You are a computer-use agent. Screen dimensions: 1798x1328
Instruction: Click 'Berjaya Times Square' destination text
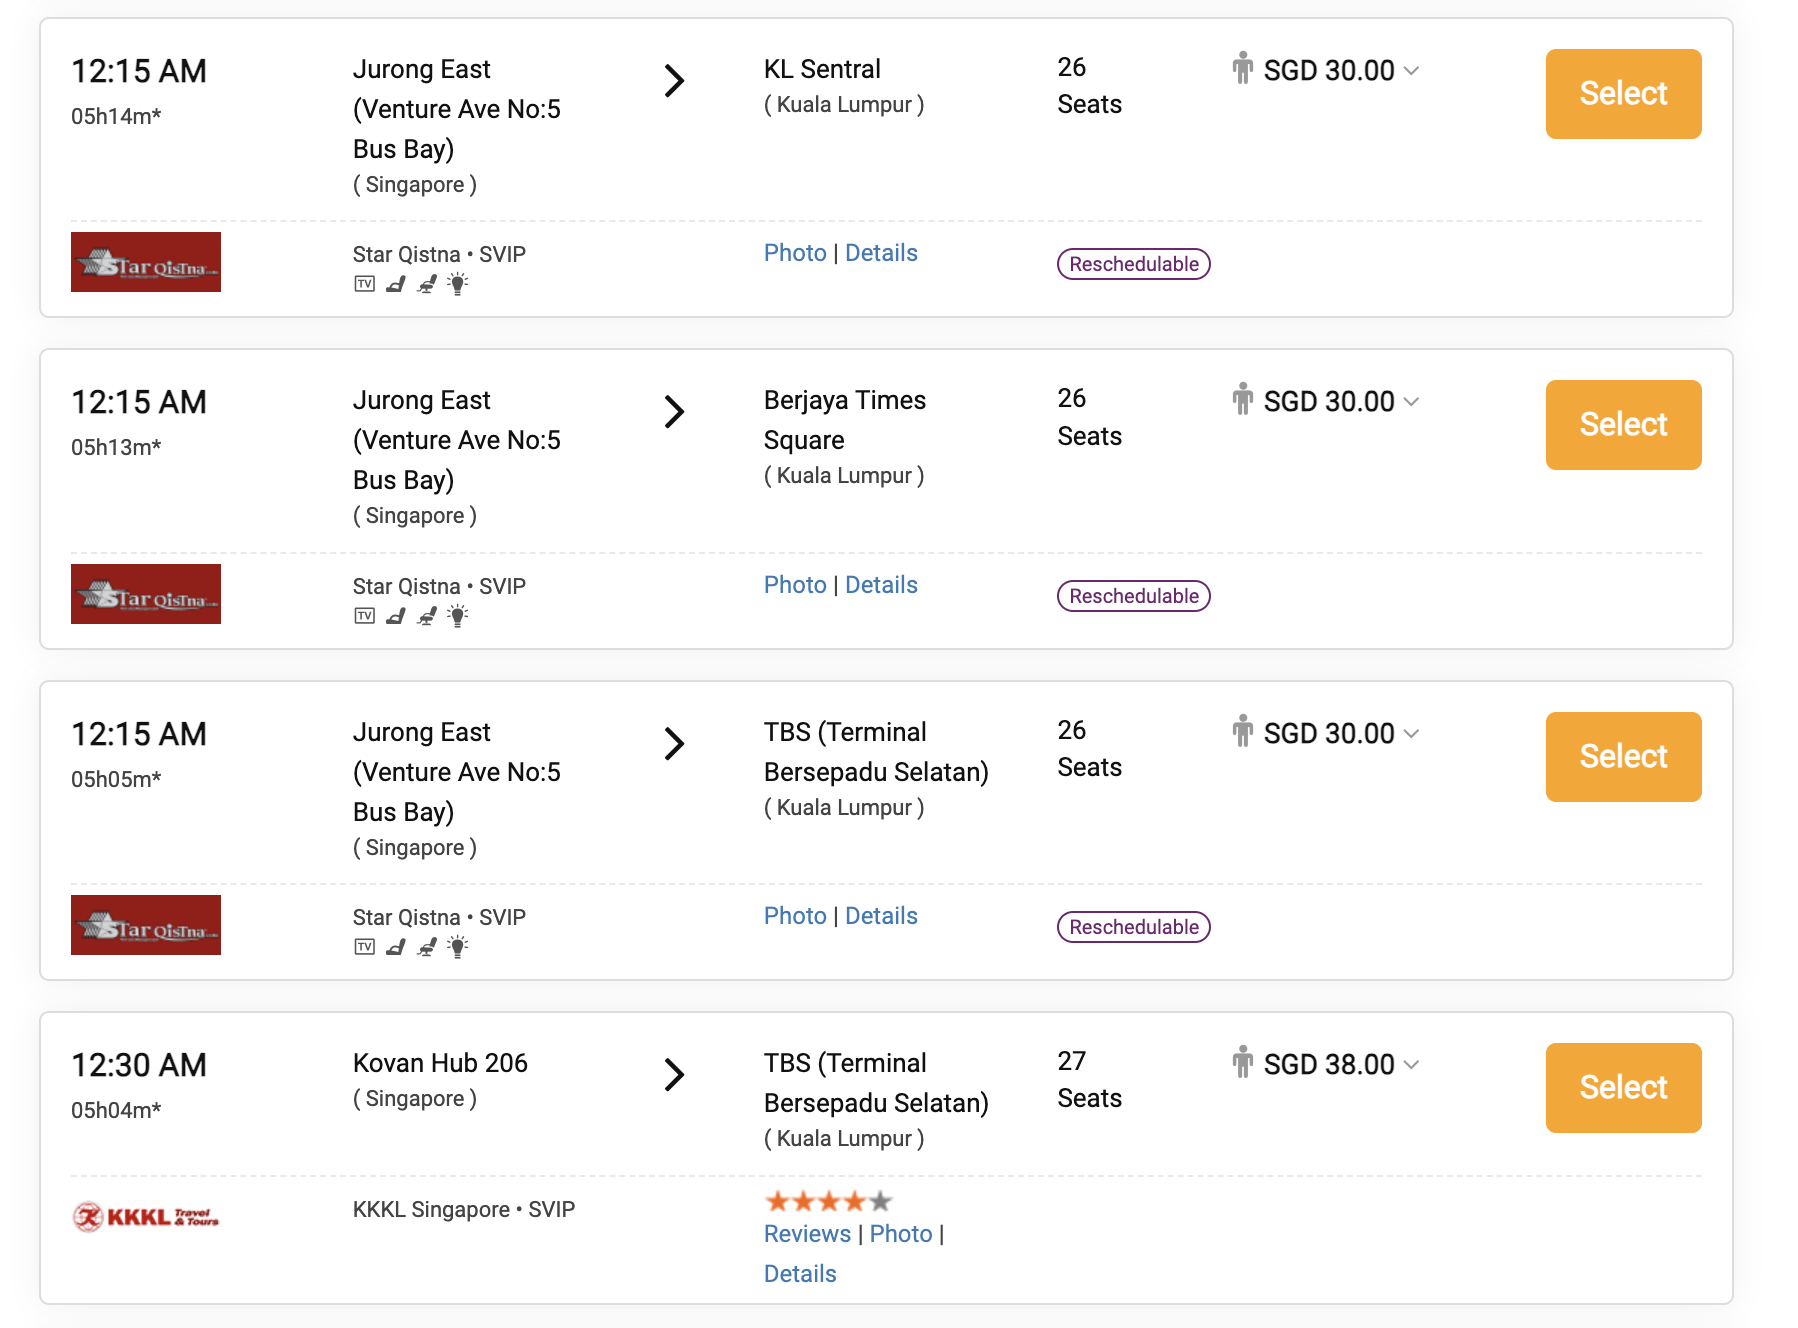click(845, 420)
